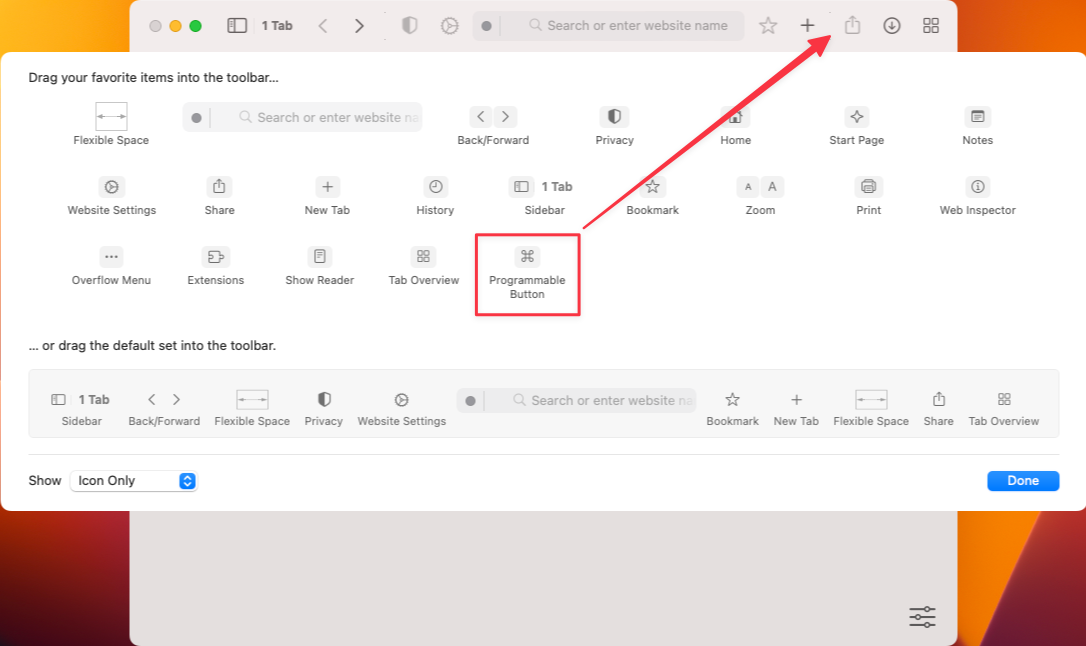The height and width of the screenshot is (646, 1086).
Task: Select the Extensions icon
Action: [215, 256]
